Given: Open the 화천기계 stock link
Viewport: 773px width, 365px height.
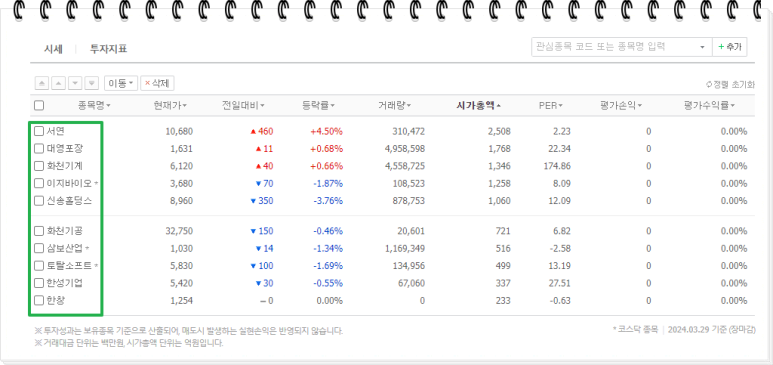Looking at the screenshot, I should tap(65, 166).
